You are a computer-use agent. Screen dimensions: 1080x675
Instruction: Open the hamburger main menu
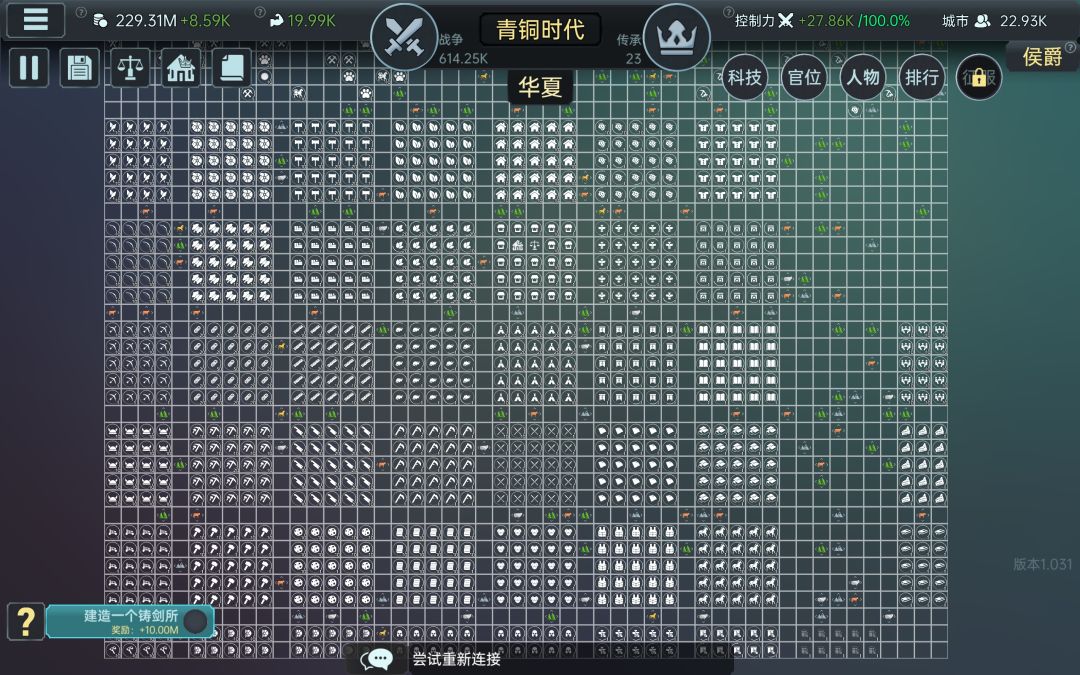point(36,19)
